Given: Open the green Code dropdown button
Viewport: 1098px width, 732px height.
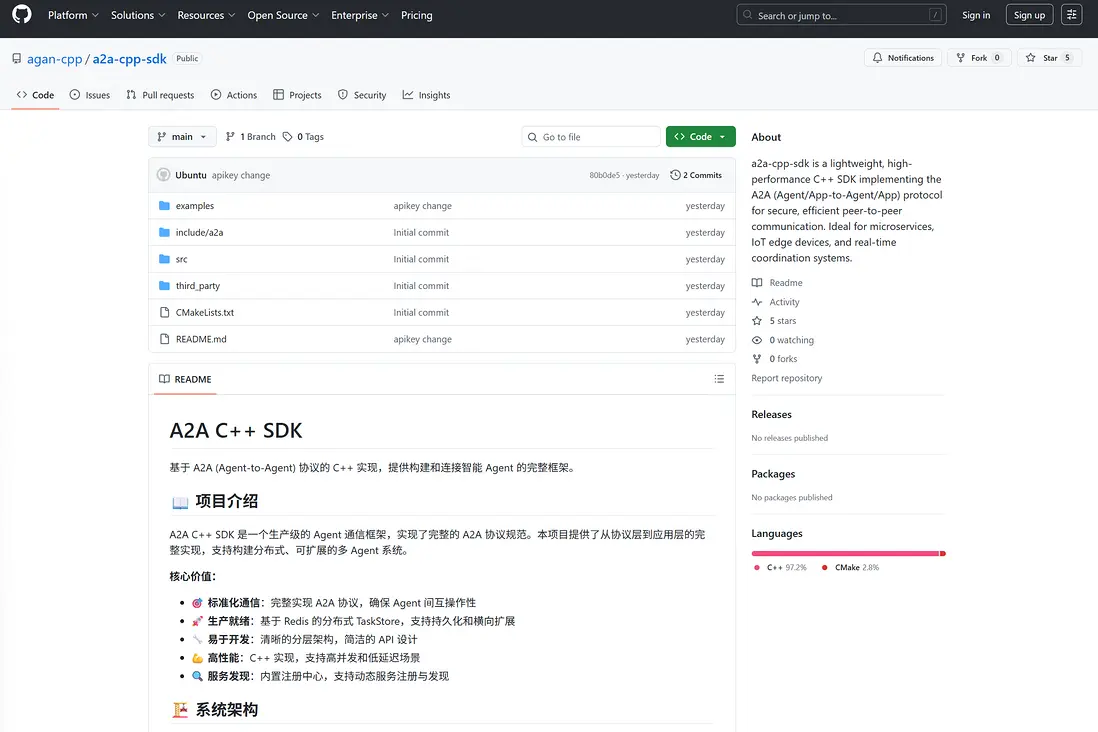Looking at the screenshot, I should click(x=700, y=137).
